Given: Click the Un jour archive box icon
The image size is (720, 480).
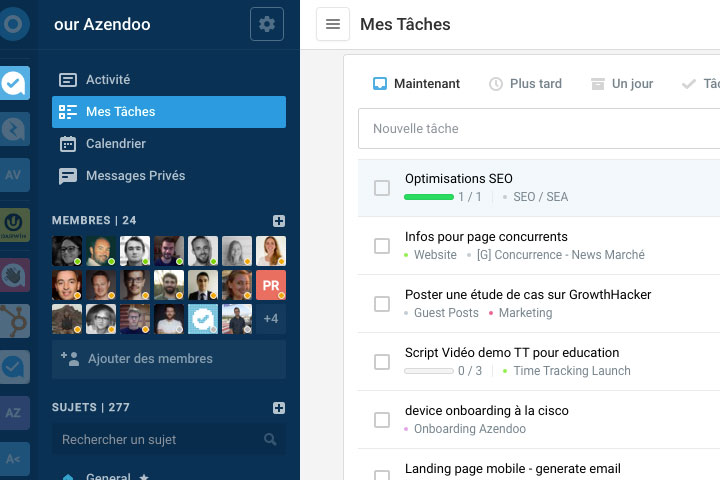Looking at the screenshot, I should point(597,84).
